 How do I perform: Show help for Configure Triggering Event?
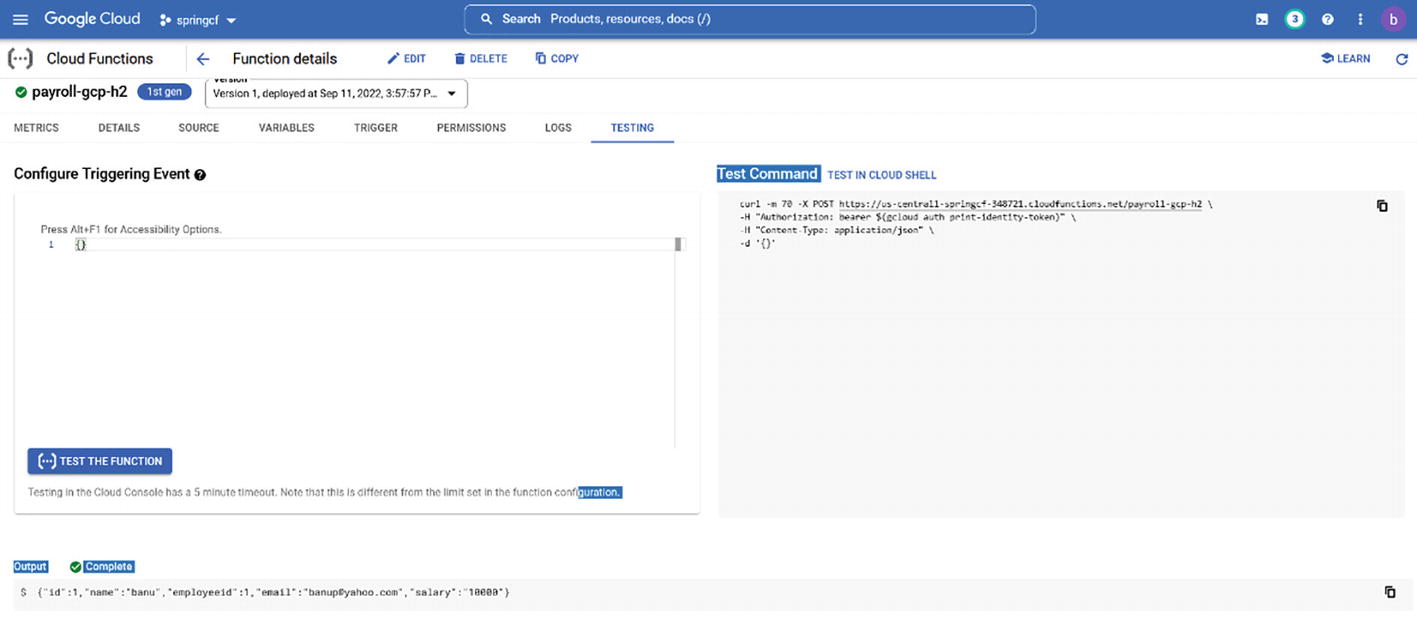pos(200,175)
